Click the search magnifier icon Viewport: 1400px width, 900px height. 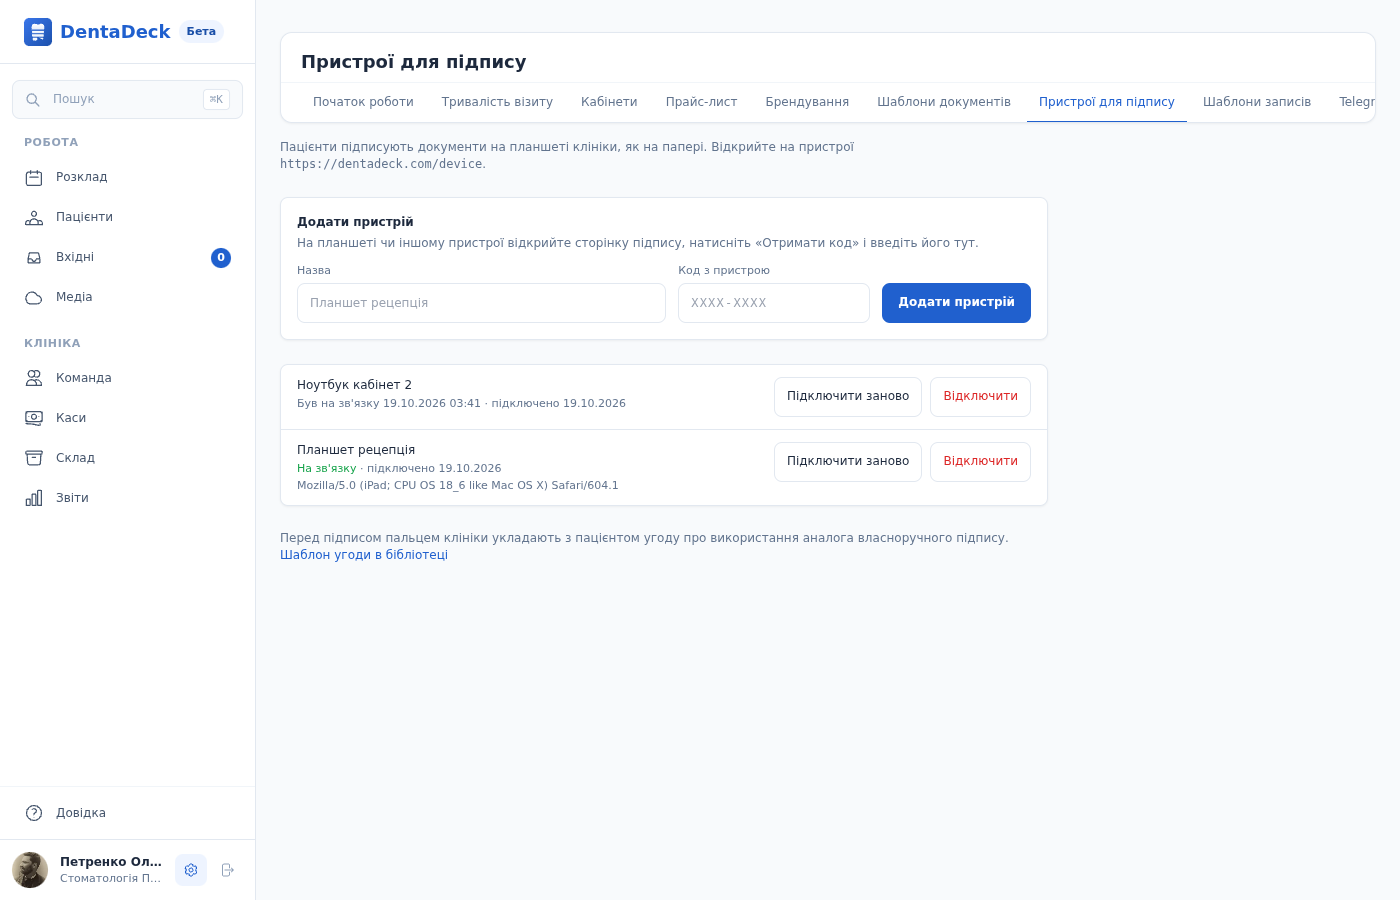33,100
